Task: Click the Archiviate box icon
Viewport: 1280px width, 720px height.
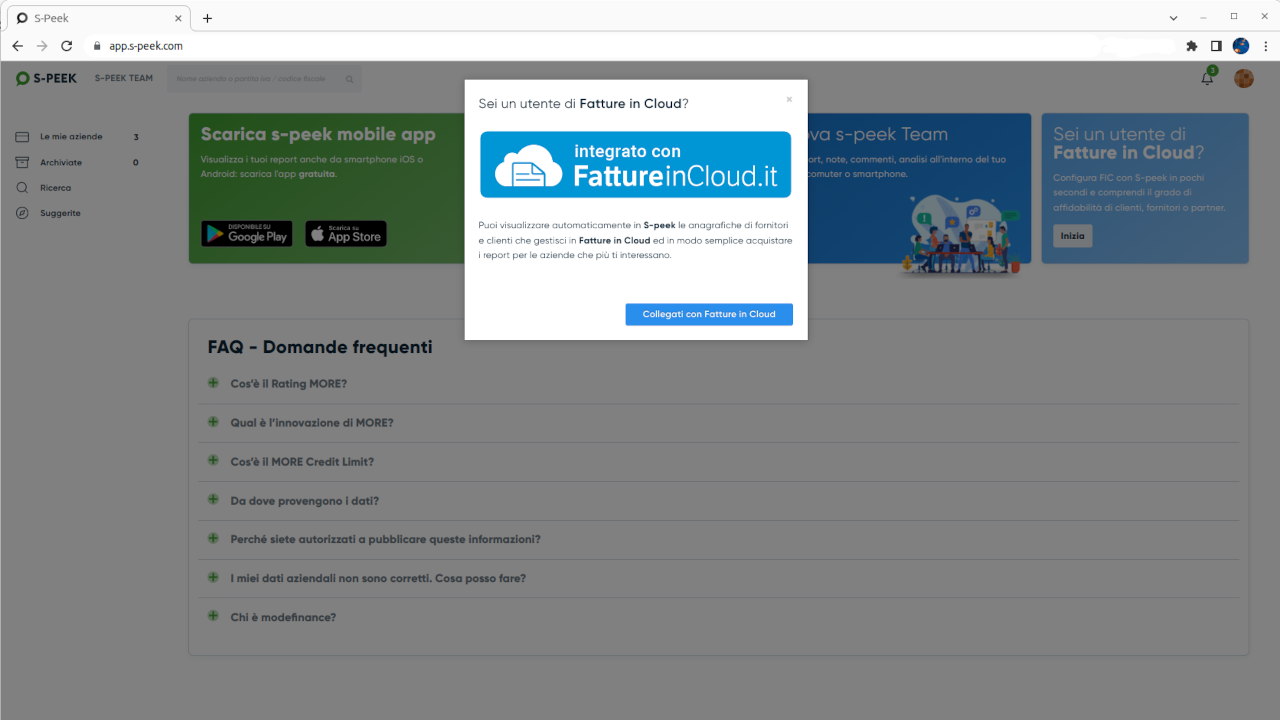Action: coord(22,162)
